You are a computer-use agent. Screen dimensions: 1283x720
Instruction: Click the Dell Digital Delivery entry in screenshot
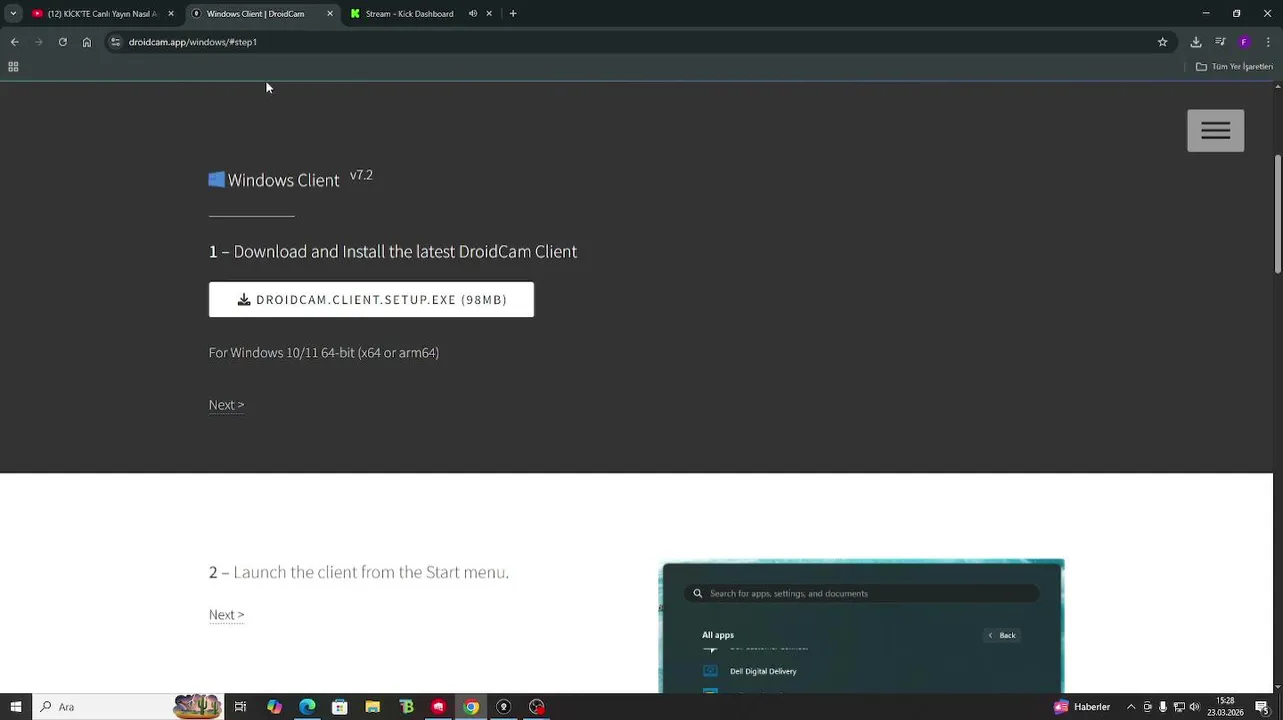click(763, 672)
